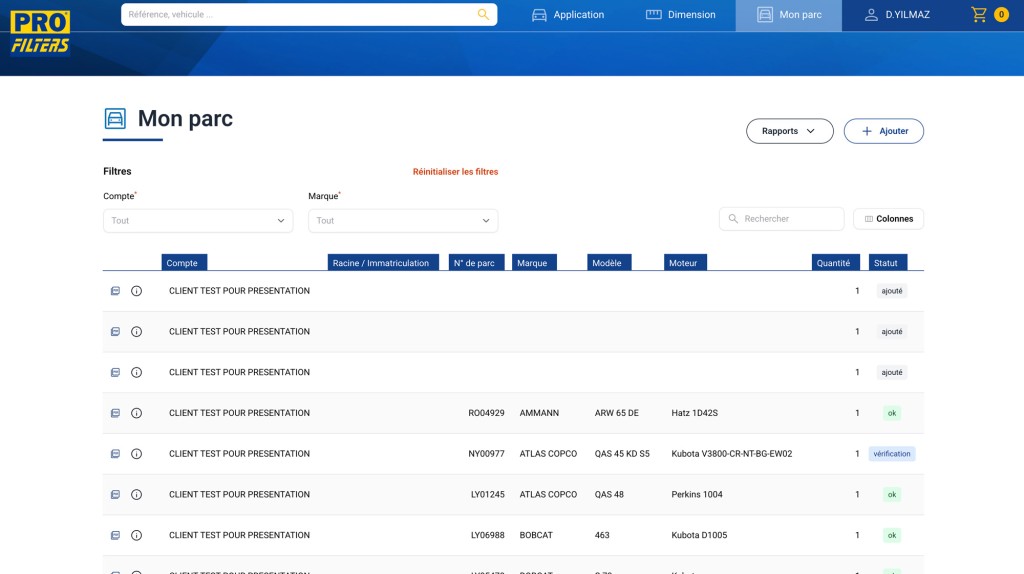Click the Ajouter button
Viewport: 1024px width, 574px height.
point(884,131)
